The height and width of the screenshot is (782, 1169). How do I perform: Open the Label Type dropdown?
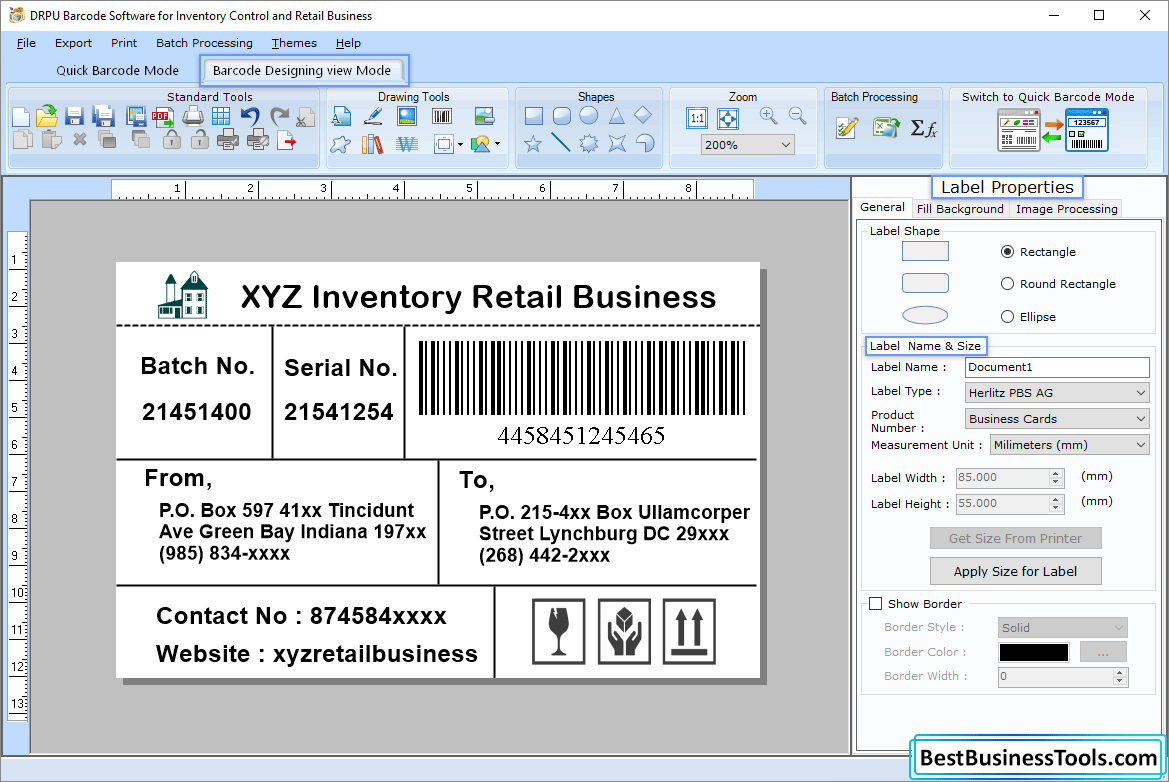[x=1057, y=393]
